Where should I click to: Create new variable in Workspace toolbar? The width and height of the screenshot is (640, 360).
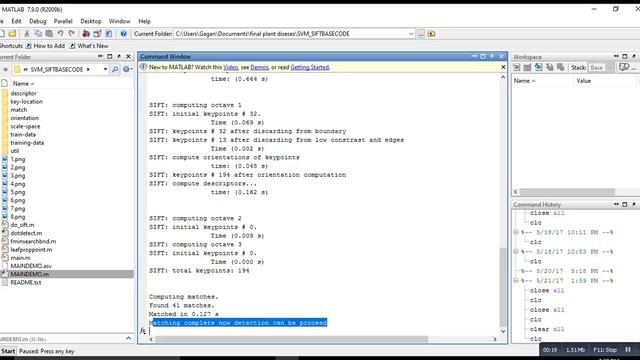point(517,67)
